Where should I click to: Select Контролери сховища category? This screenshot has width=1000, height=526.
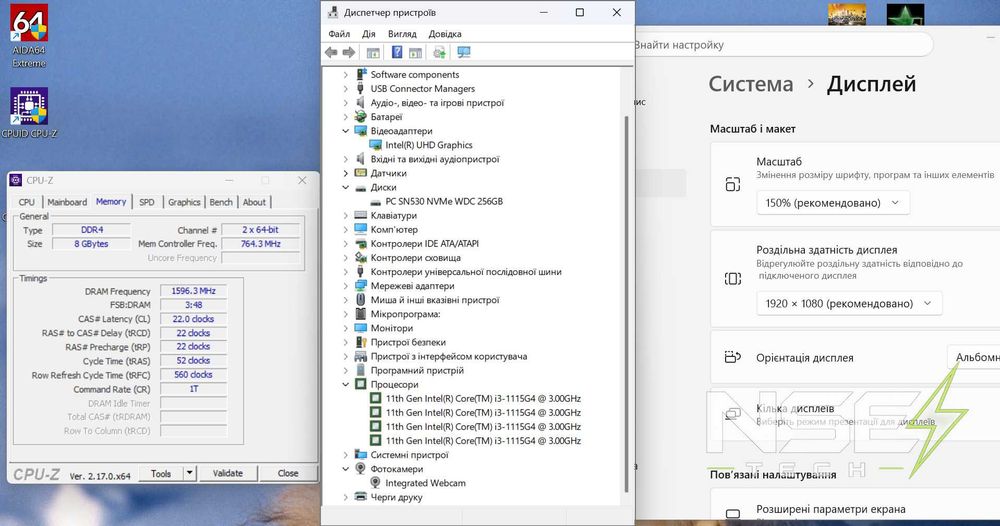click(x=415, y=258)
